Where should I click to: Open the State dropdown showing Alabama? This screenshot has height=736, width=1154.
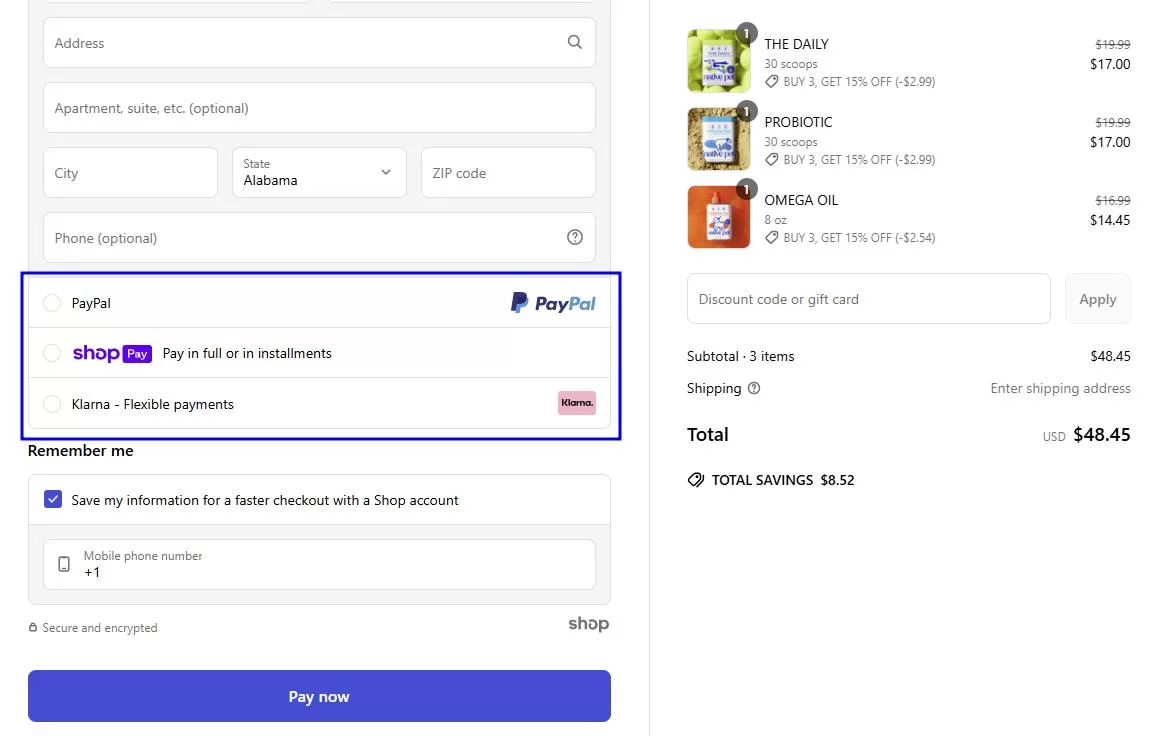[x=318, y=172]
